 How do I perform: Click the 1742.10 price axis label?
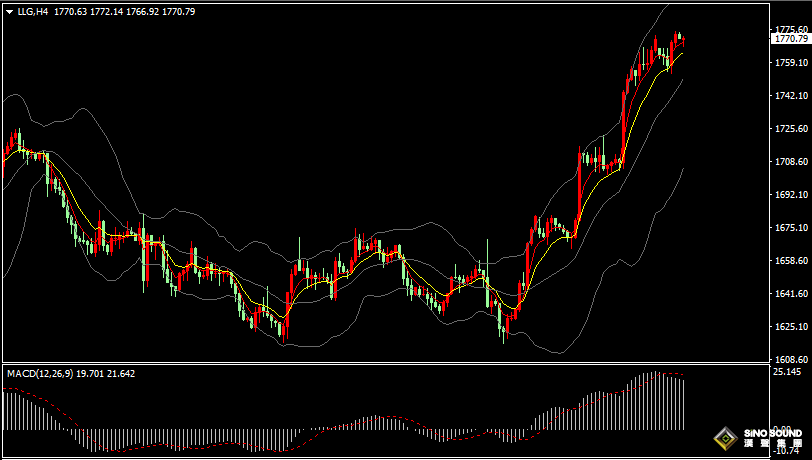[x=790, y=96]
